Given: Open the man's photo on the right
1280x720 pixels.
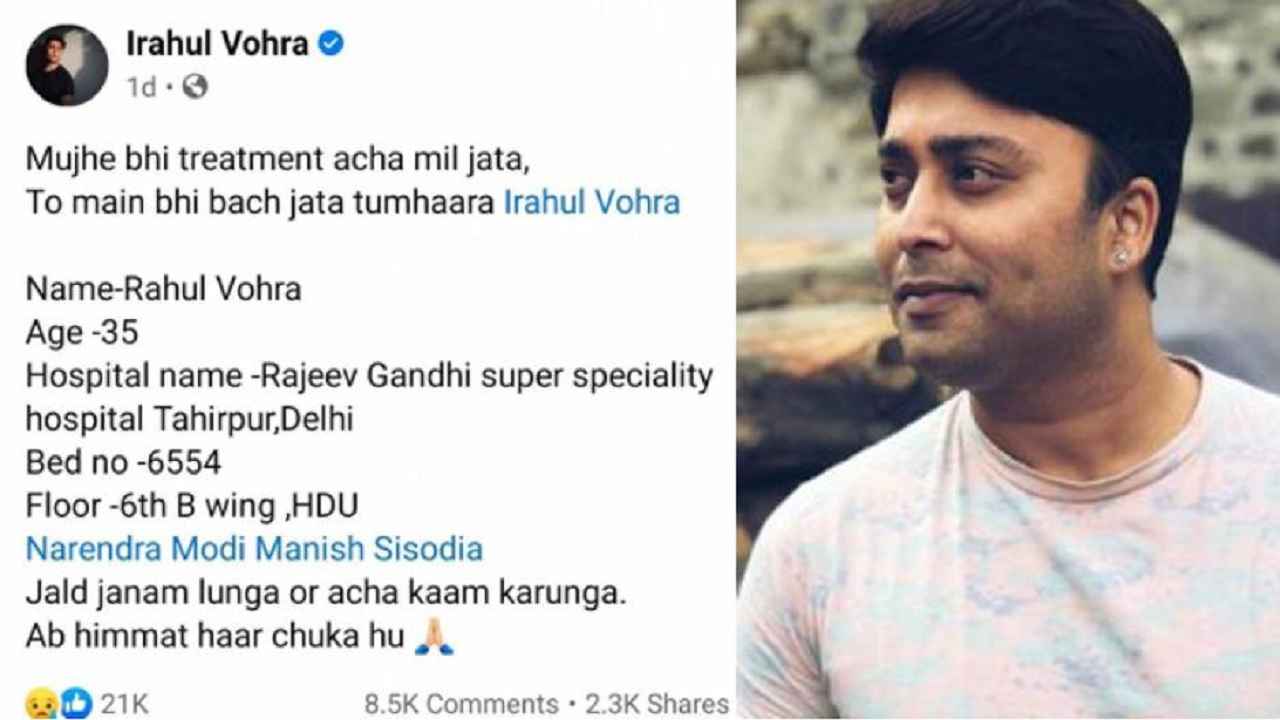Looking at the screenshot, I should tap(1008, 360).
